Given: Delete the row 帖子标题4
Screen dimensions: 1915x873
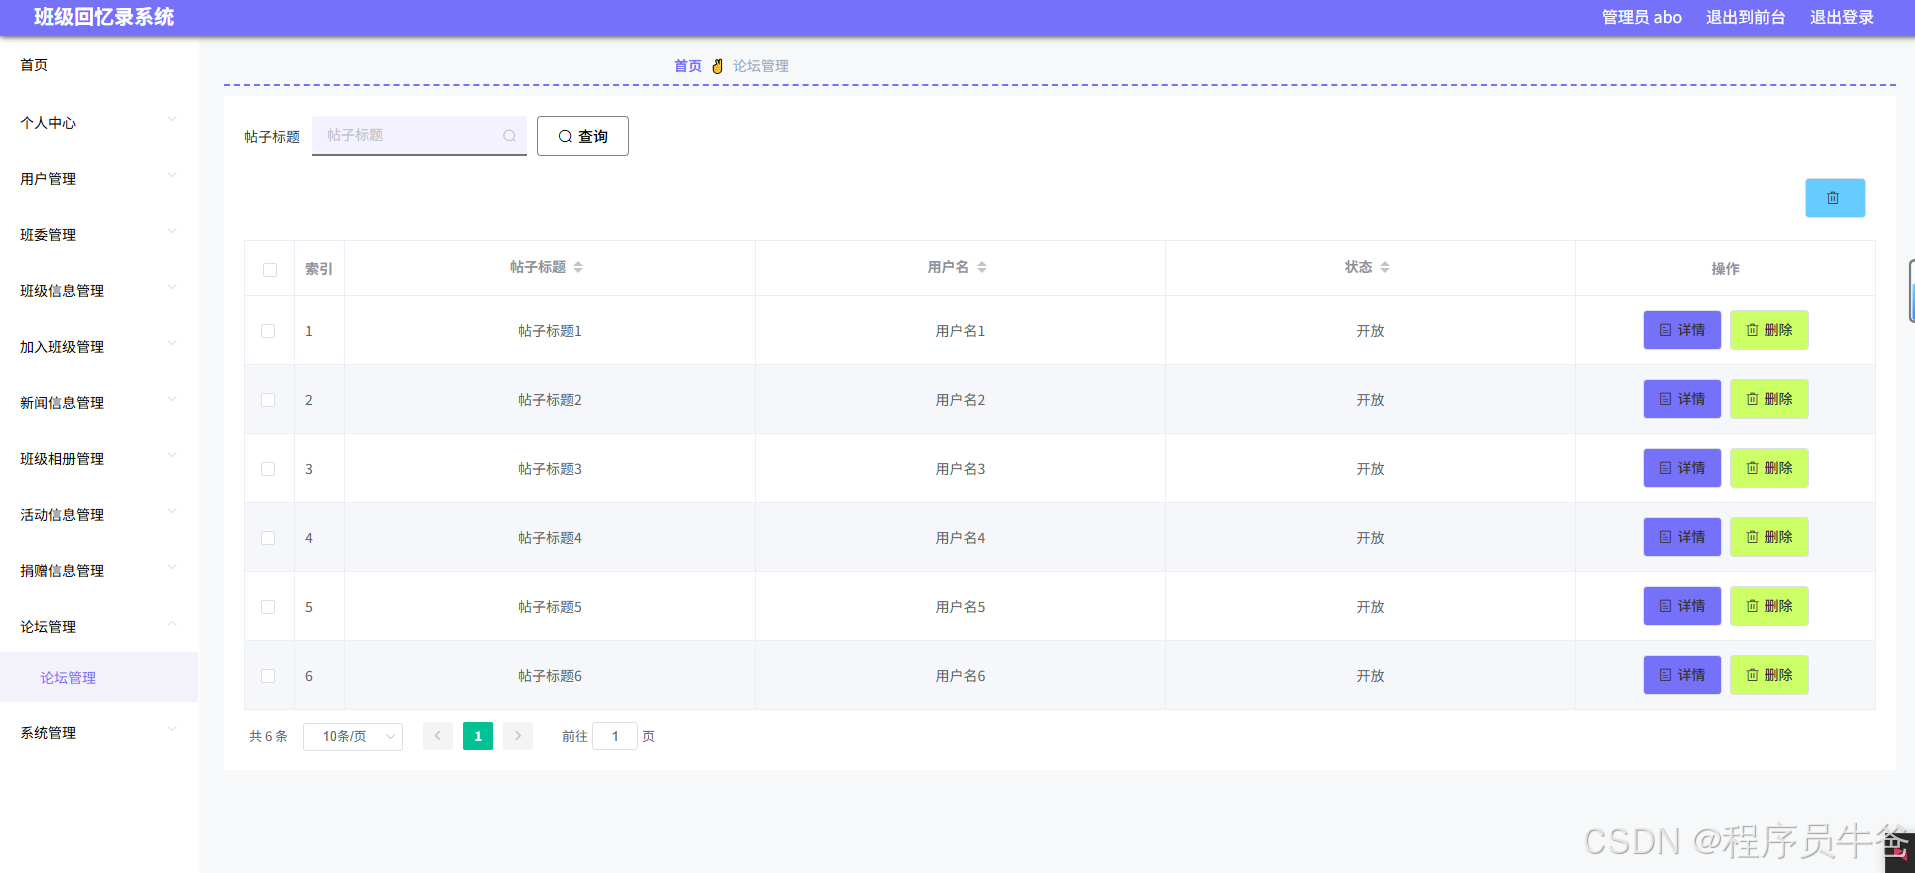Looking at the screenshot, I should pyautogui.click(x=1769, y=537).
